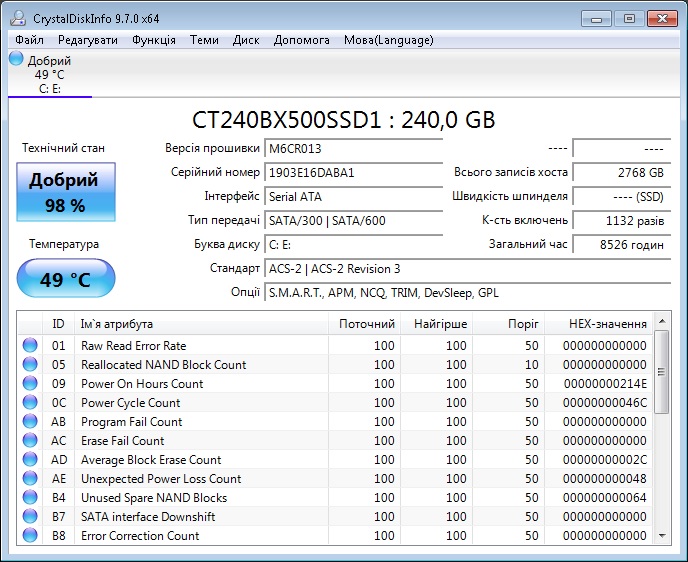
Task: Click the status orb for Power On Hours Count
Action: (30, 383)
